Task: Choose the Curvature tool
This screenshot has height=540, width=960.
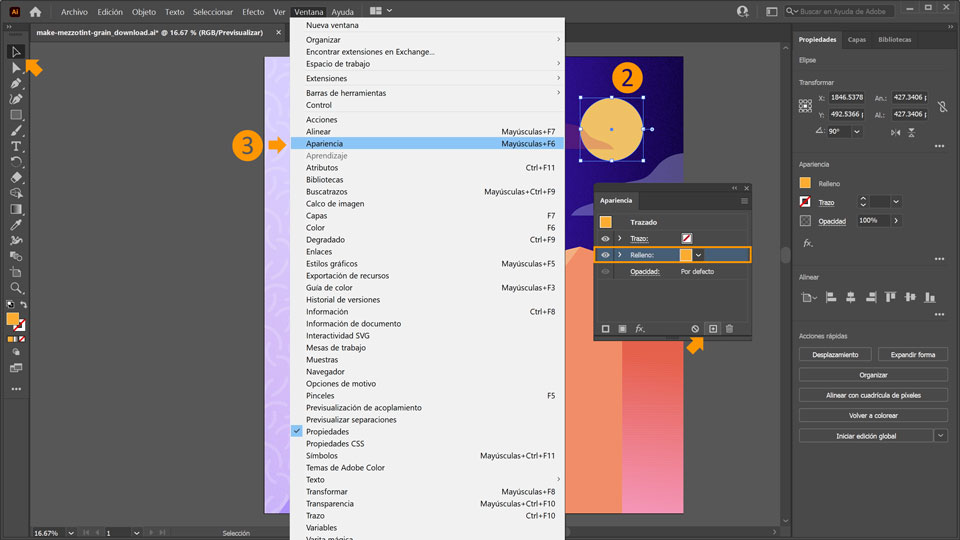Action: pyautogui.click(x=16, y=99)
